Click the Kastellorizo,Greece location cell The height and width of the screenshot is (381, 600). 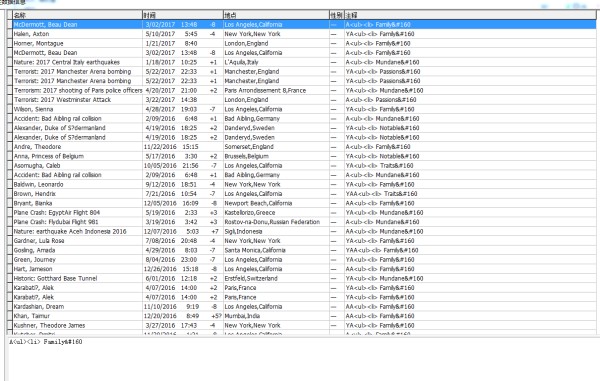[250, 213]
